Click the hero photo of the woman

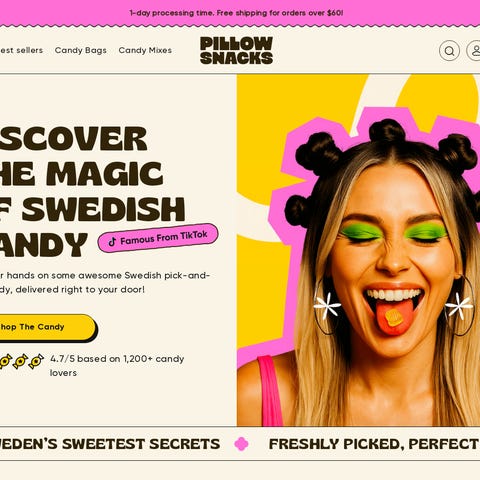[358, 250]
